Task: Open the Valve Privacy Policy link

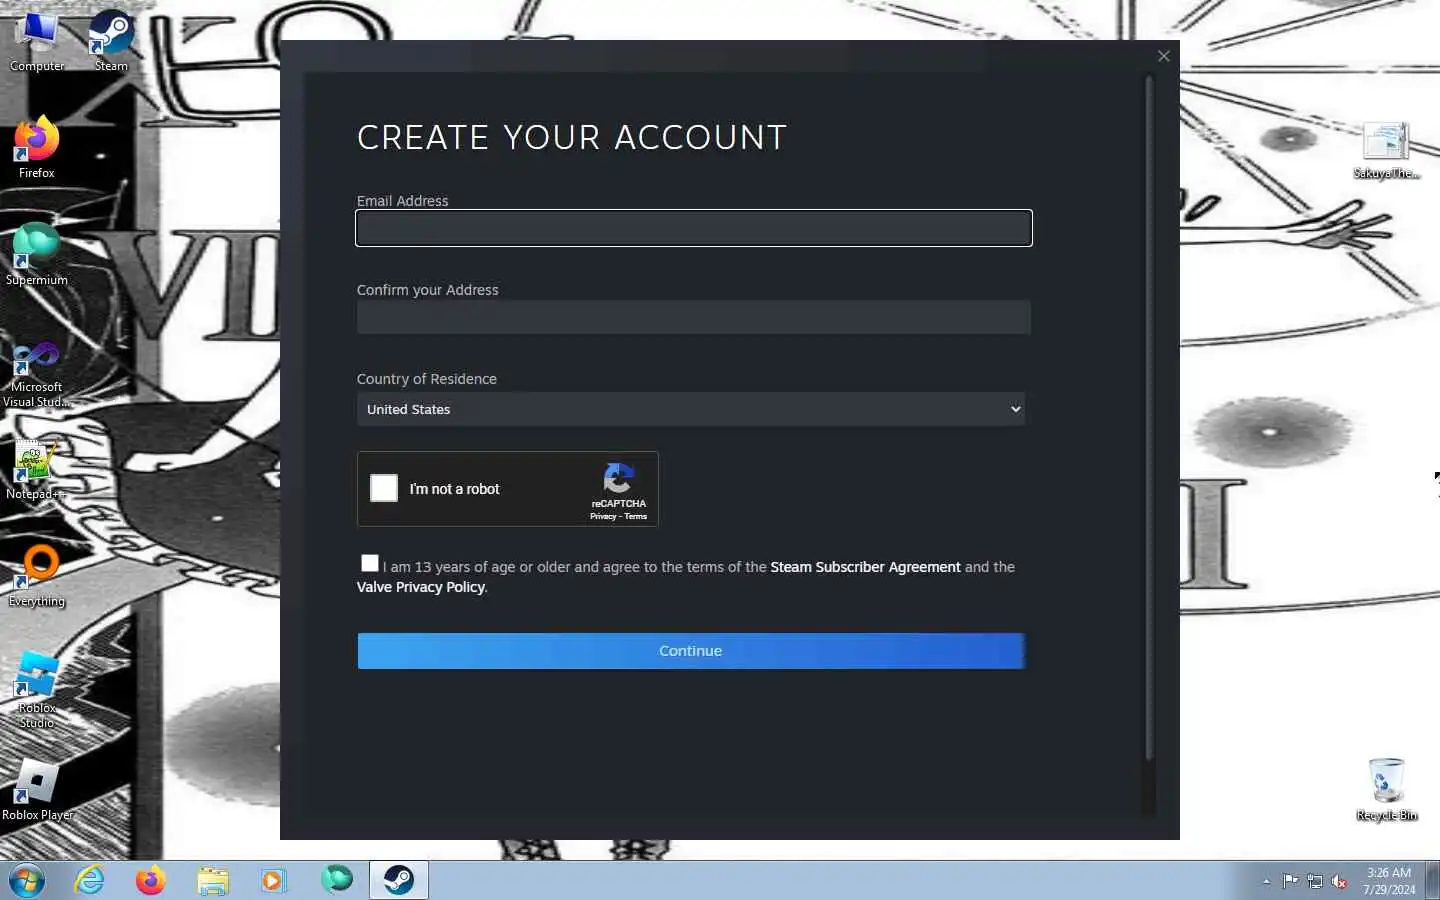Action: pyautogui.click(x=421, y=587)
